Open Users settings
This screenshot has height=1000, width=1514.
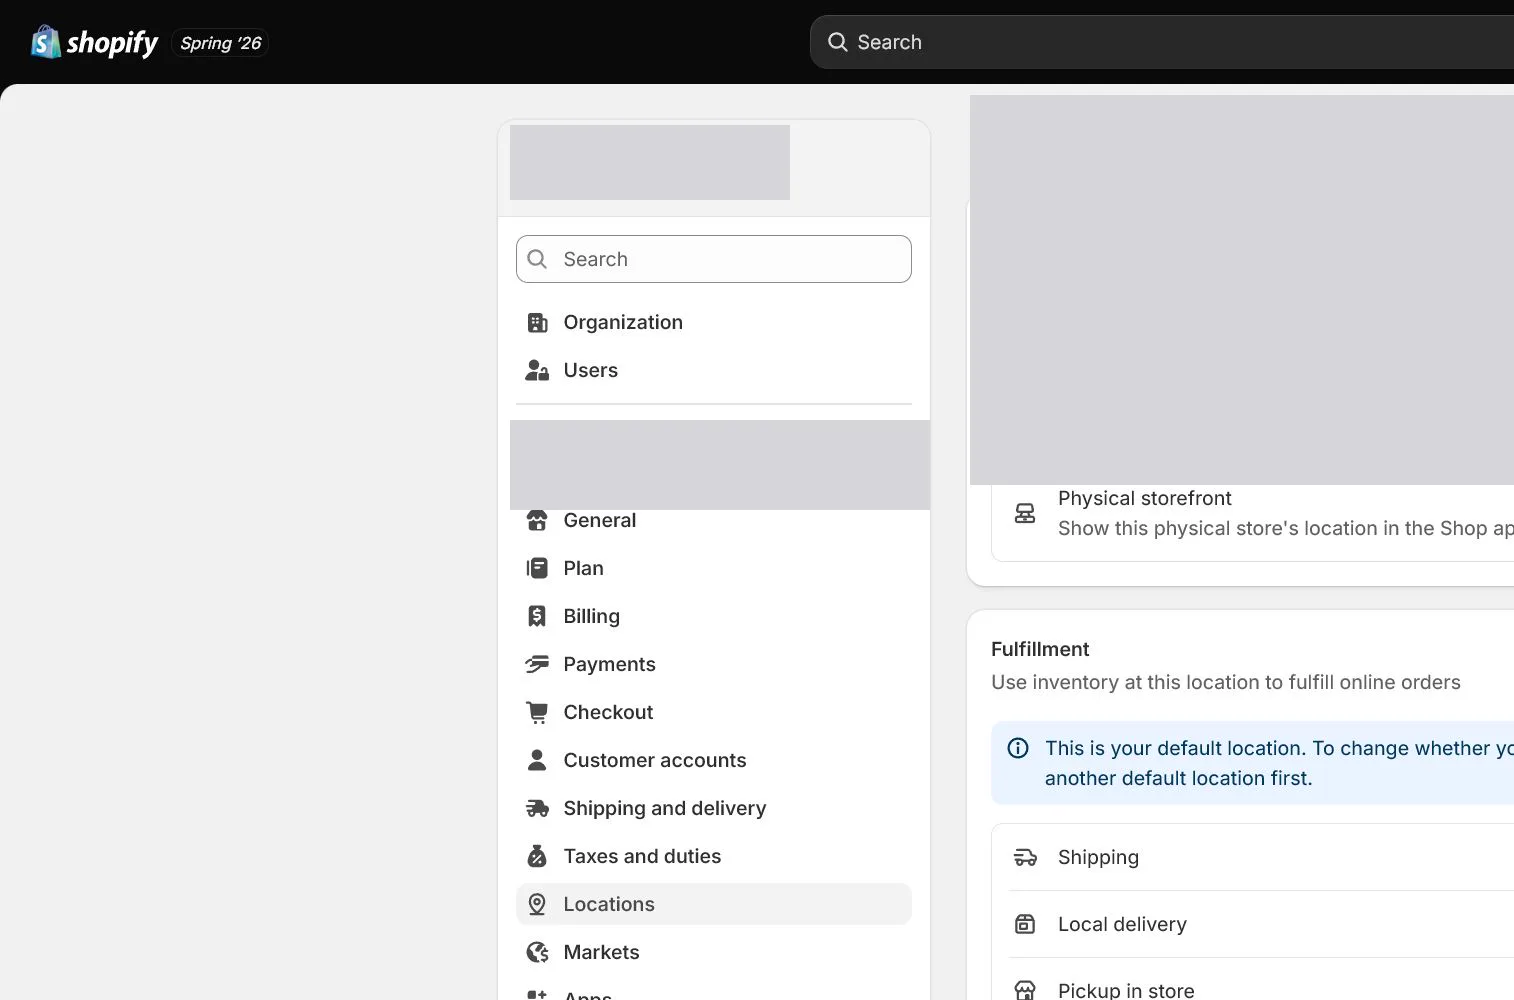[x=714, y=370]
